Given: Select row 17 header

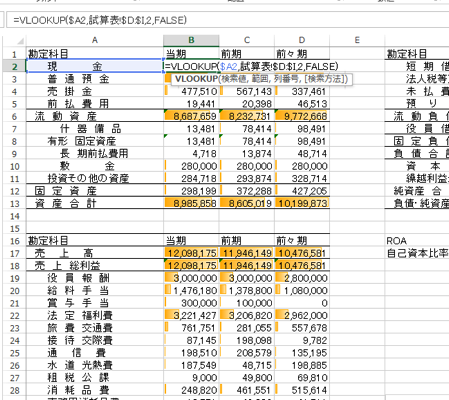Looking at the screenshot, I should point(15,253).
